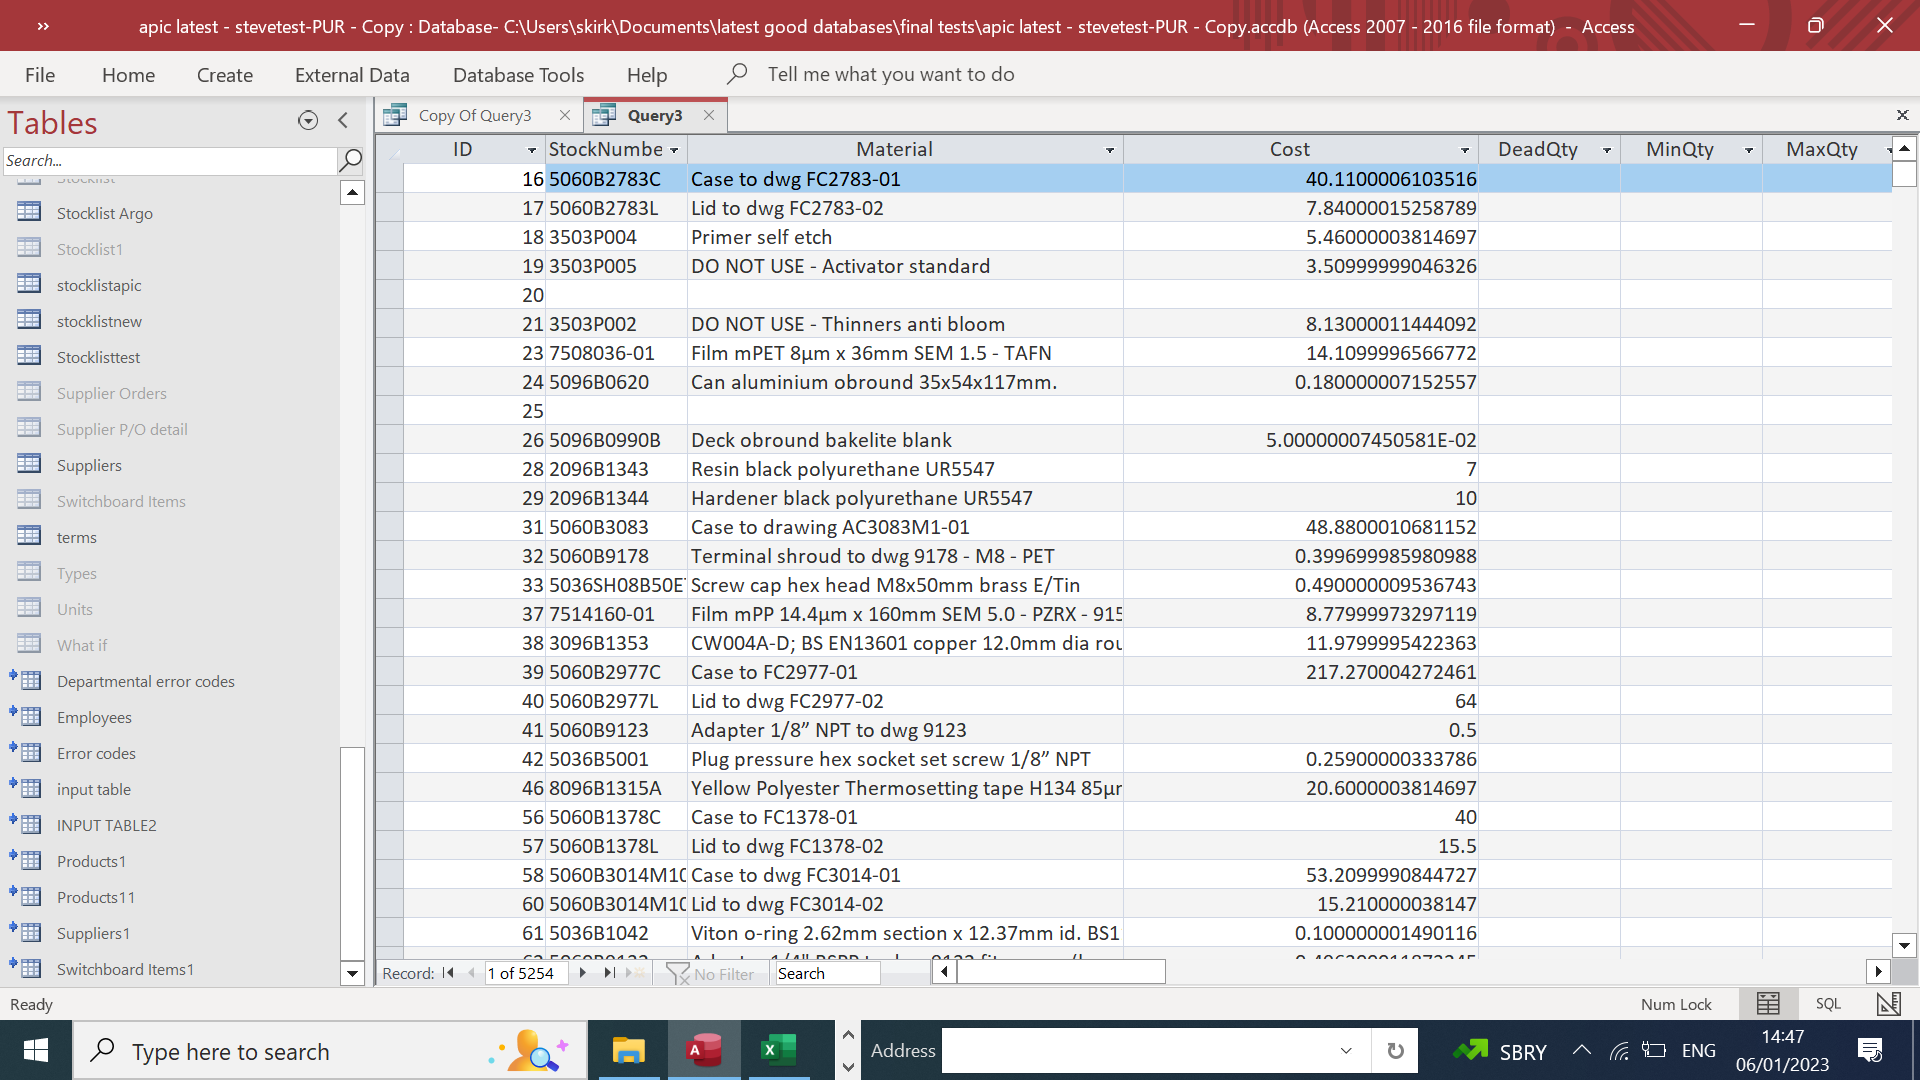Open INPUT TABLE2 linked table icon
The image size is (1920, 1080).
coord(27,824)
